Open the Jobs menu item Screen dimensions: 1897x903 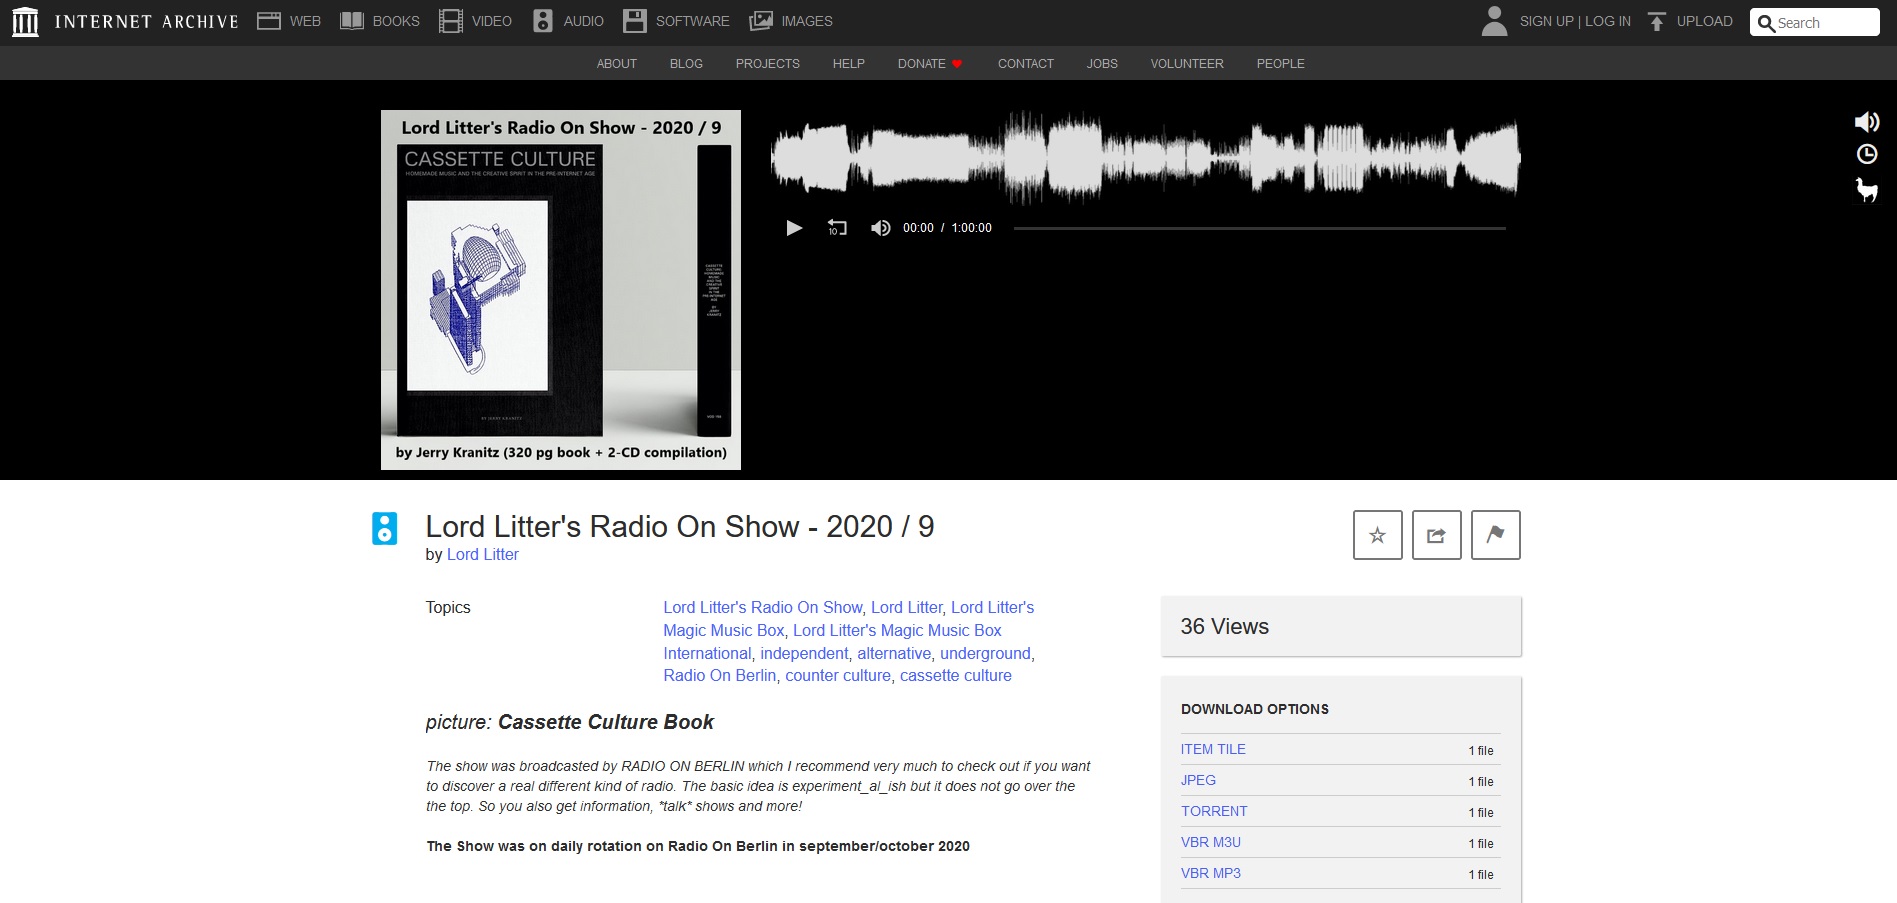(x=1102, y=64)
